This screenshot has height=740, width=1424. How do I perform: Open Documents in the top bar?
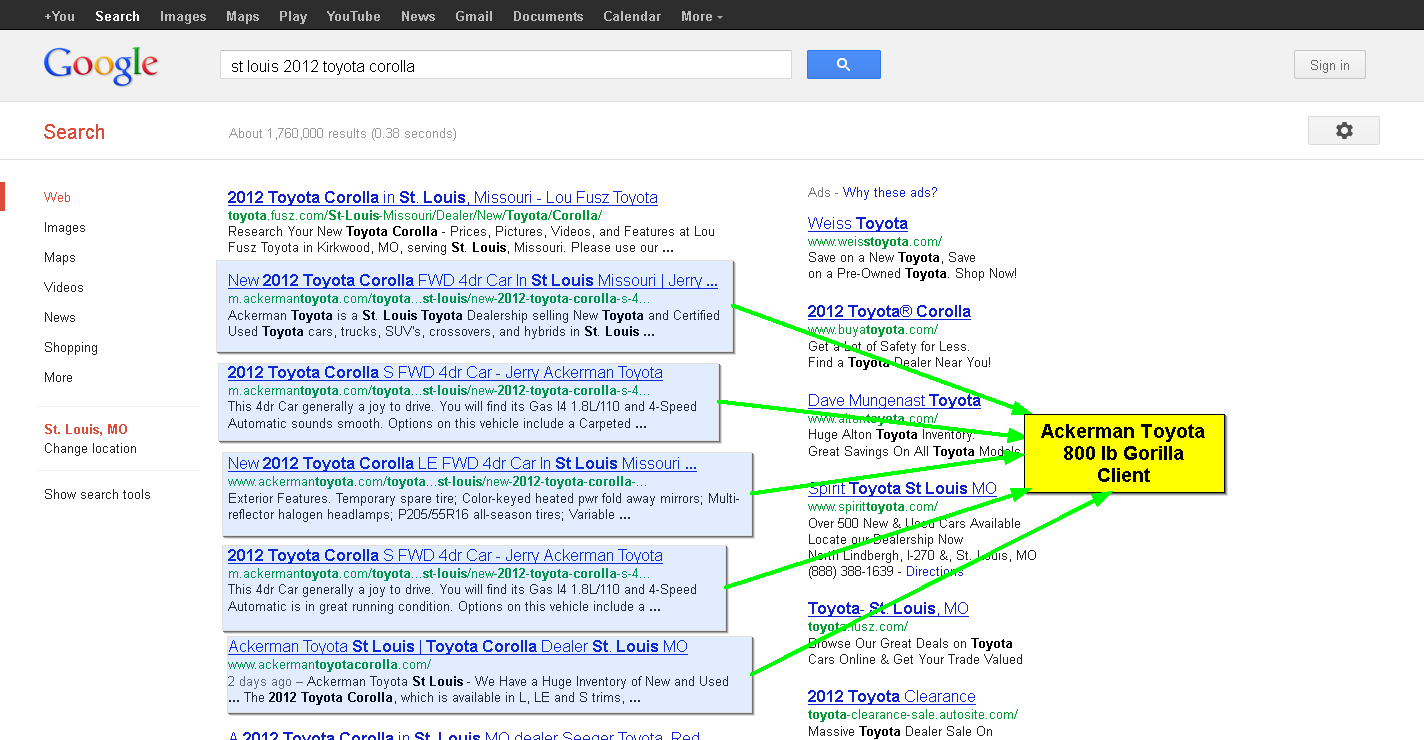(548, 16)
